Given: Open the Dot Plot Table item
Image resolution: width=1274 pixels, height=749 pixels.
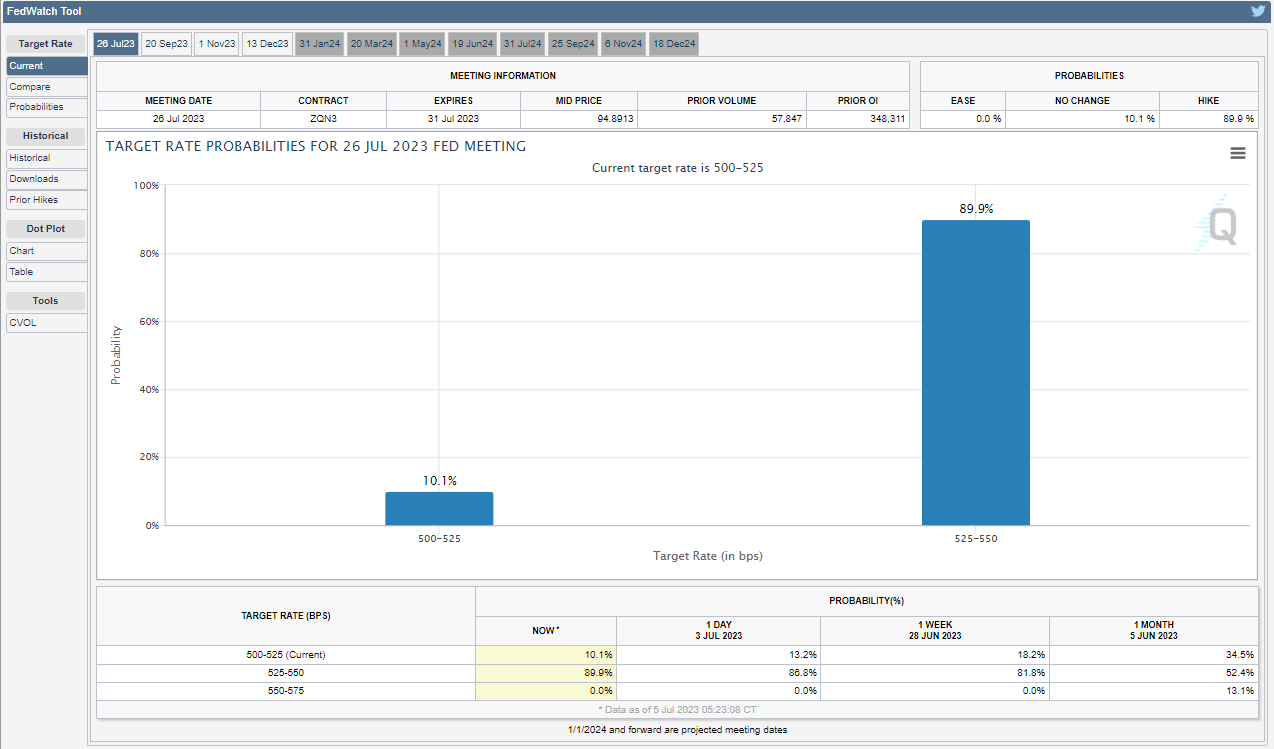Looking at the screenshot, I should [x=47, y=272].
